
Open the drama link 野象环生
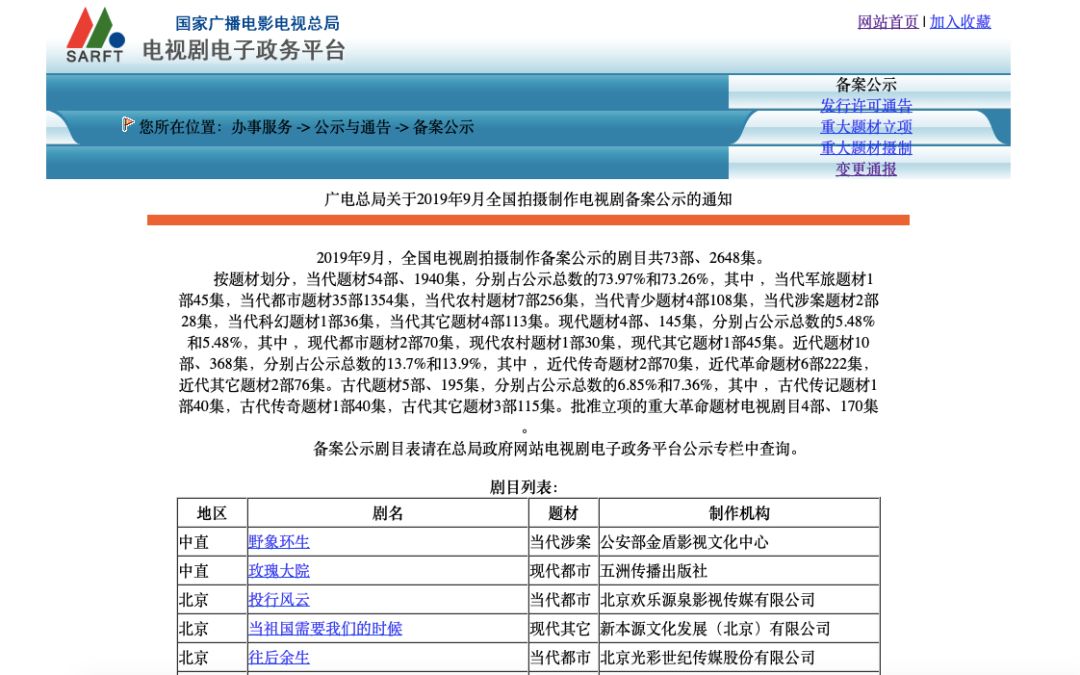coord(279,542)
